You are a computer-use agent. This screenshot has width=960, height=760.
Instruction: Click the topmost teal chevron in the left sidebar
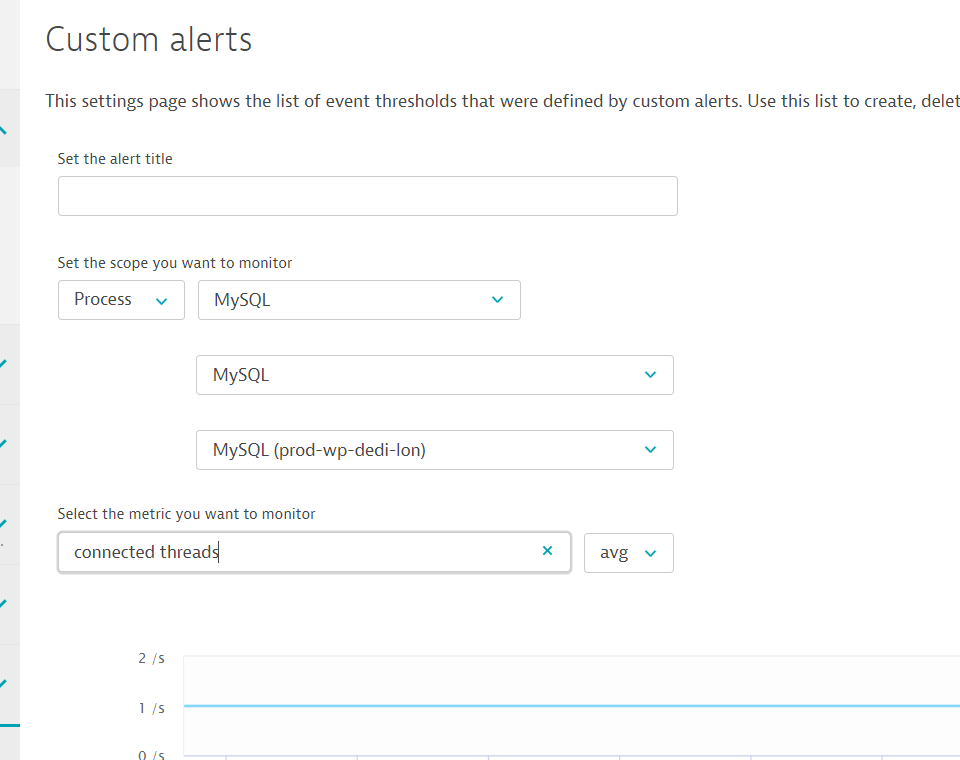tap(4, 130)
